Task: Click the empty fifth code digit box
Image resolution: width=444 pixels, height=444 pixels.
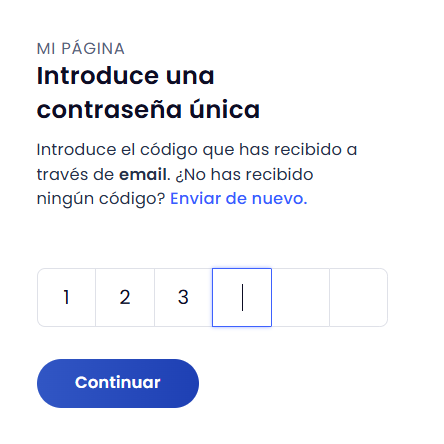Action: click(300, 297)
